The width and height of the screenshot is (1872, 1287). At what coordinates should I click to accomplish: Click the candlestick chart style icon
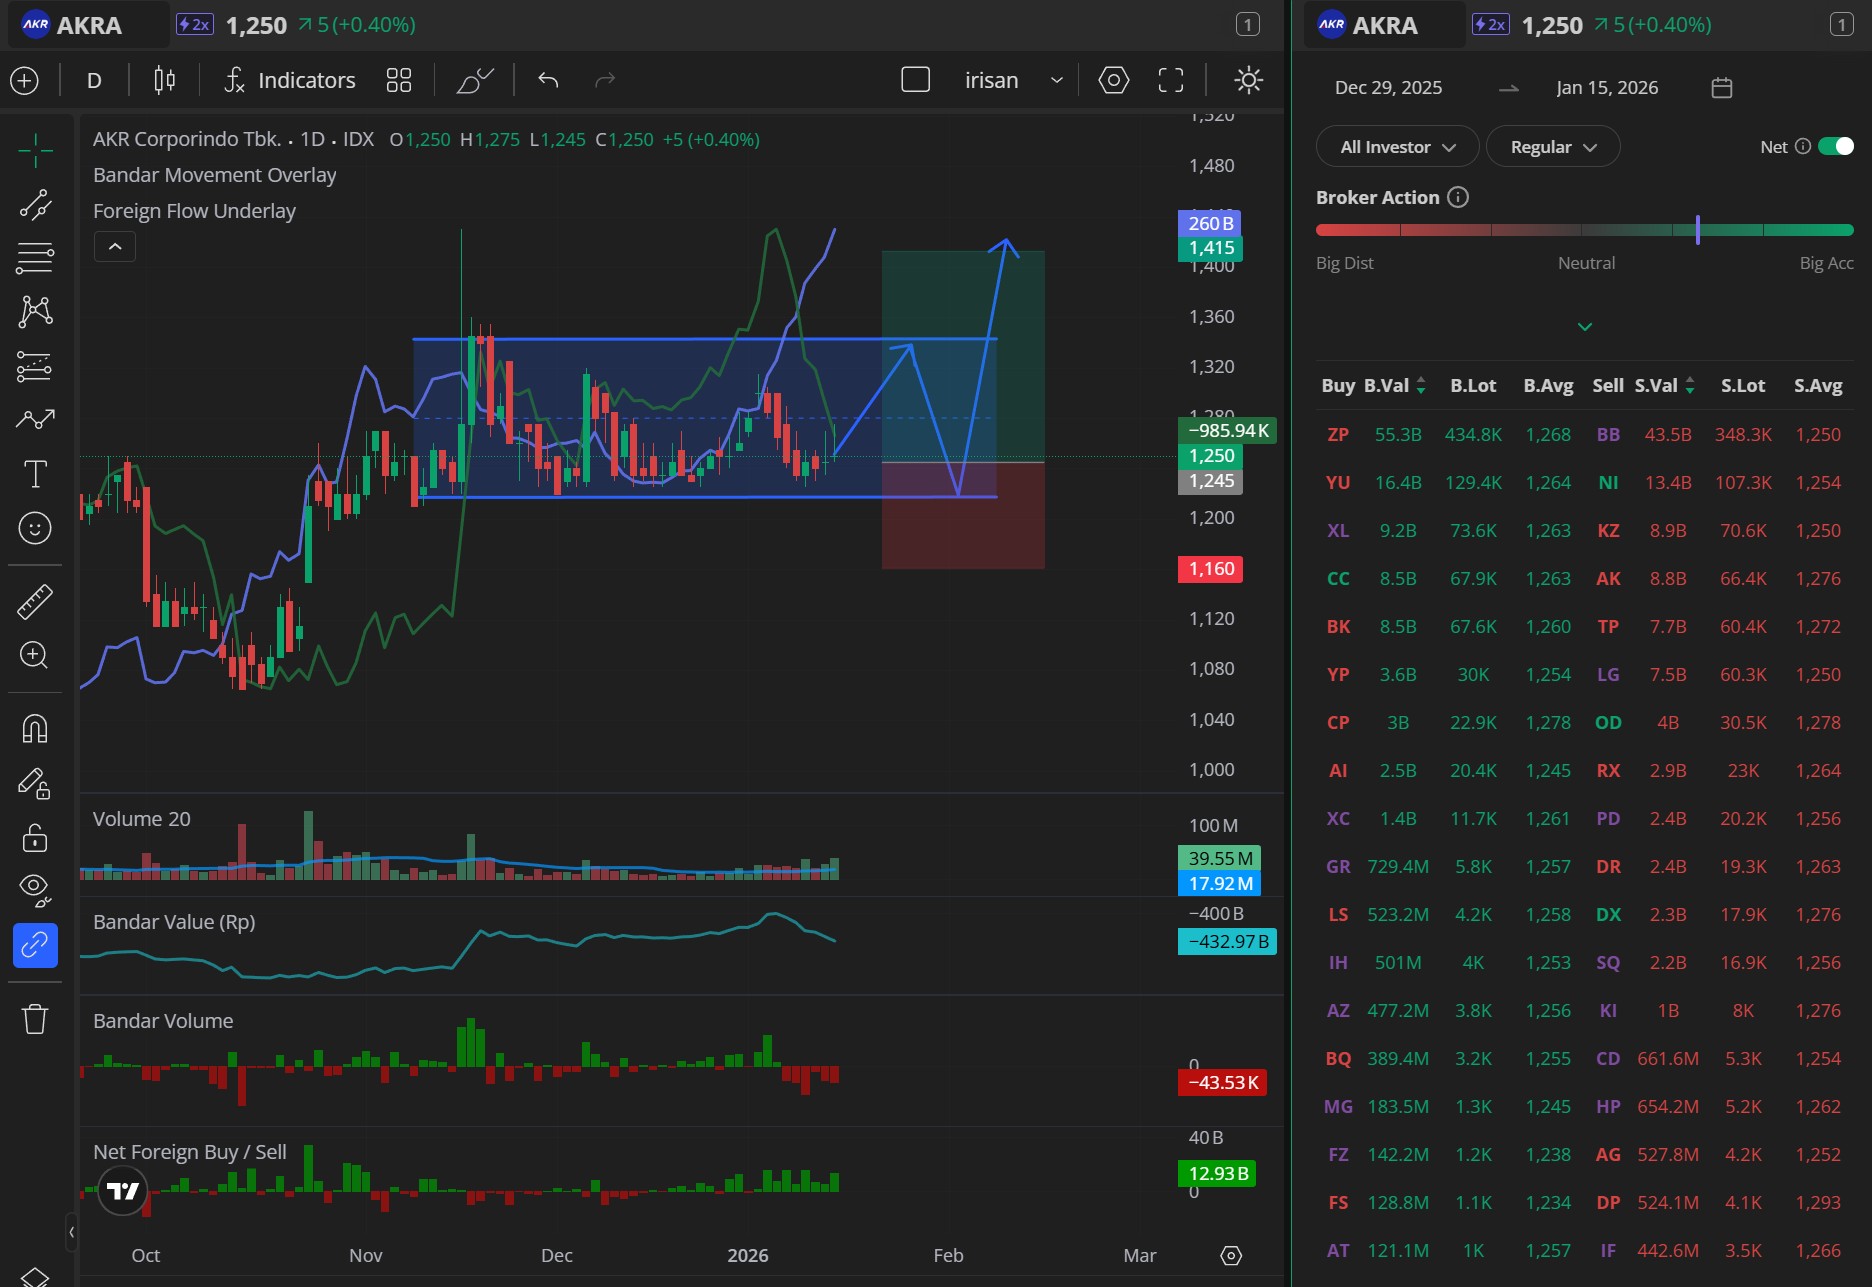coord(165,80)
